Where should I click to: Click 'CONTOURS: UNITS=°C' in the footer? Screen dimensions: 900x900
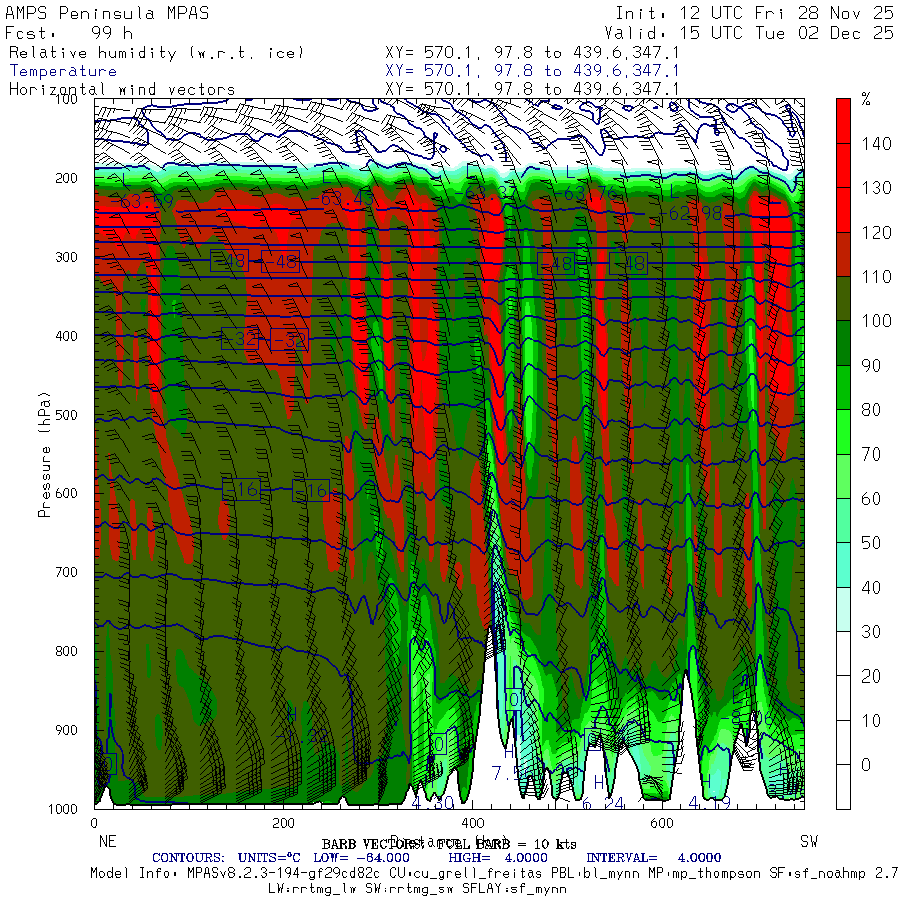[x=226, y=858]
